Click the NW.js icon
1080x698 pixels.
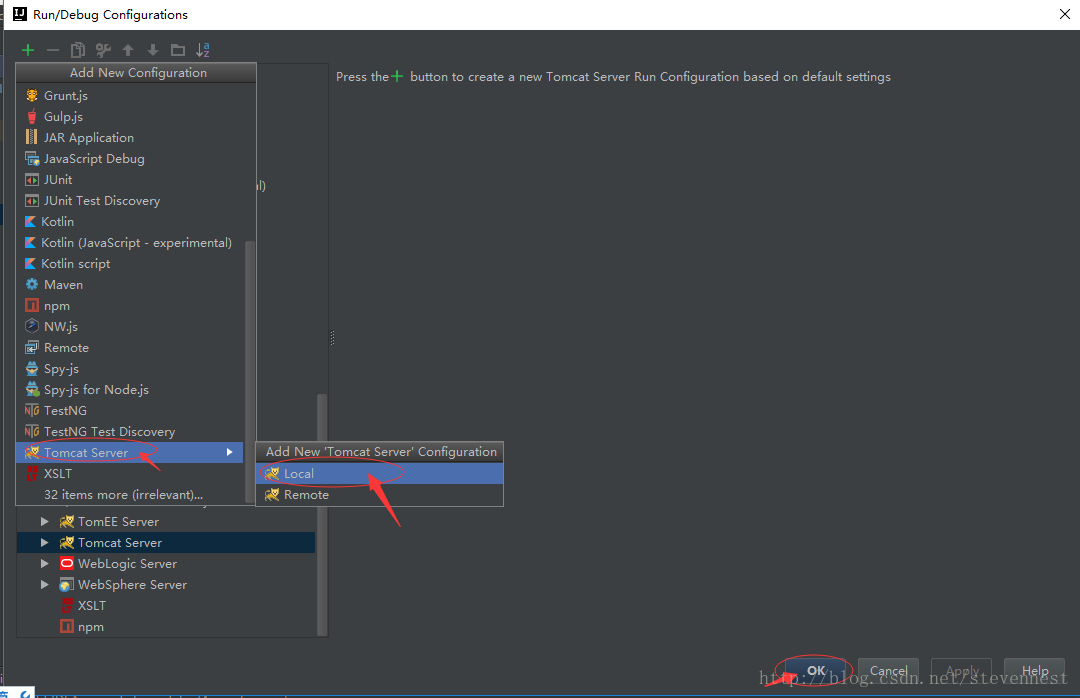[x=32, y=326]
